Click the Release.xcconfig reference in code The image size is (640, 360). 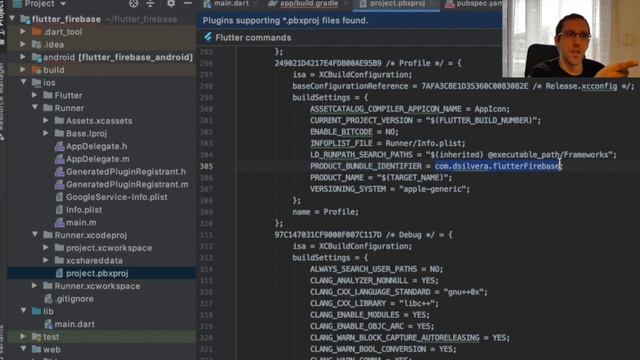[581, 86]
